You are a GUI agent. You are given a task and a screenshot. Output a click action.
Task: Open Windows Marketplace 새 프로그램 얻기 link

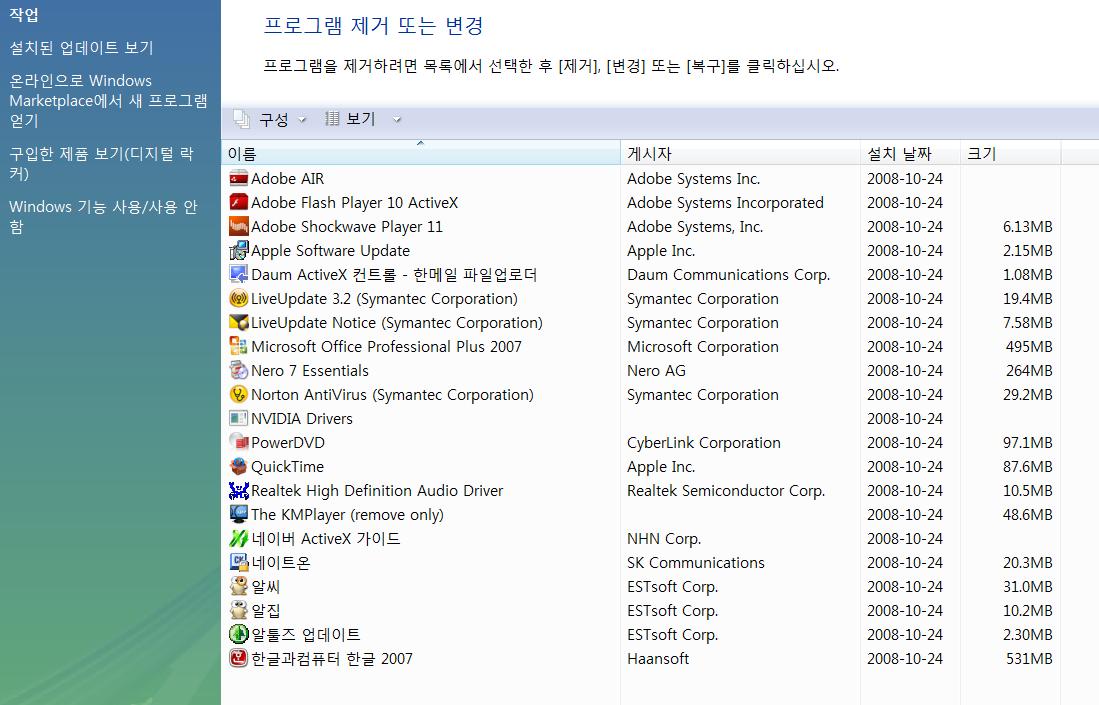click(109, 100)
